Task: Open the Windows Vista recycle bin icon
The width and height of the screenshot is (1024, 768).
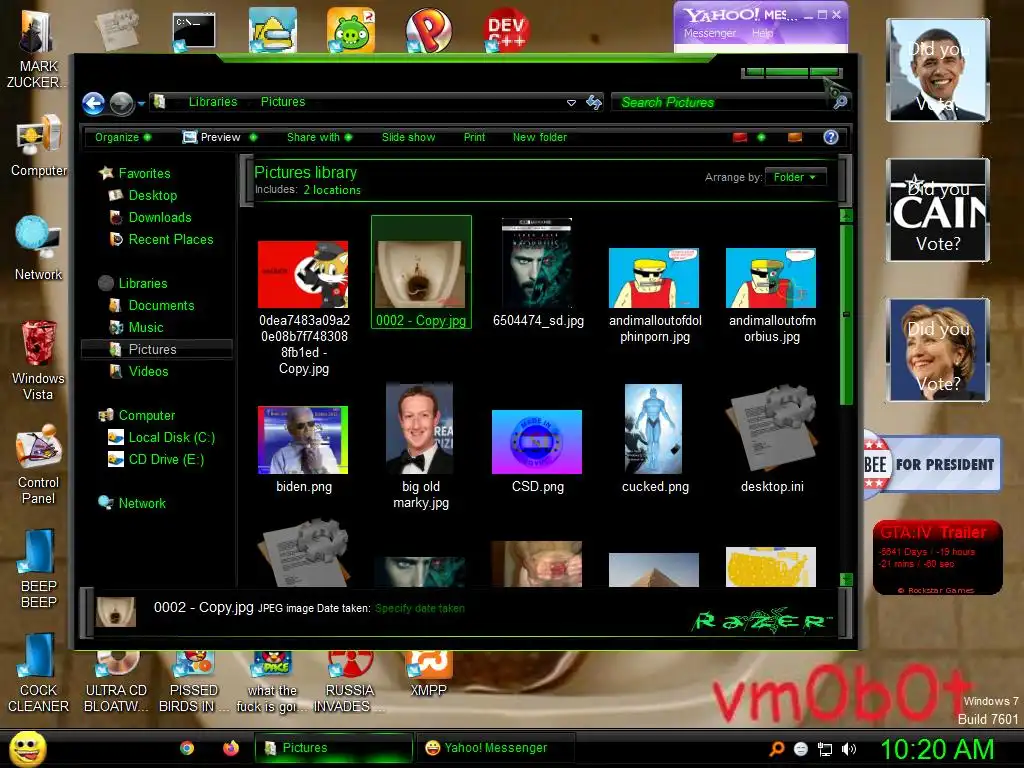Action: (x=39, y=360)
